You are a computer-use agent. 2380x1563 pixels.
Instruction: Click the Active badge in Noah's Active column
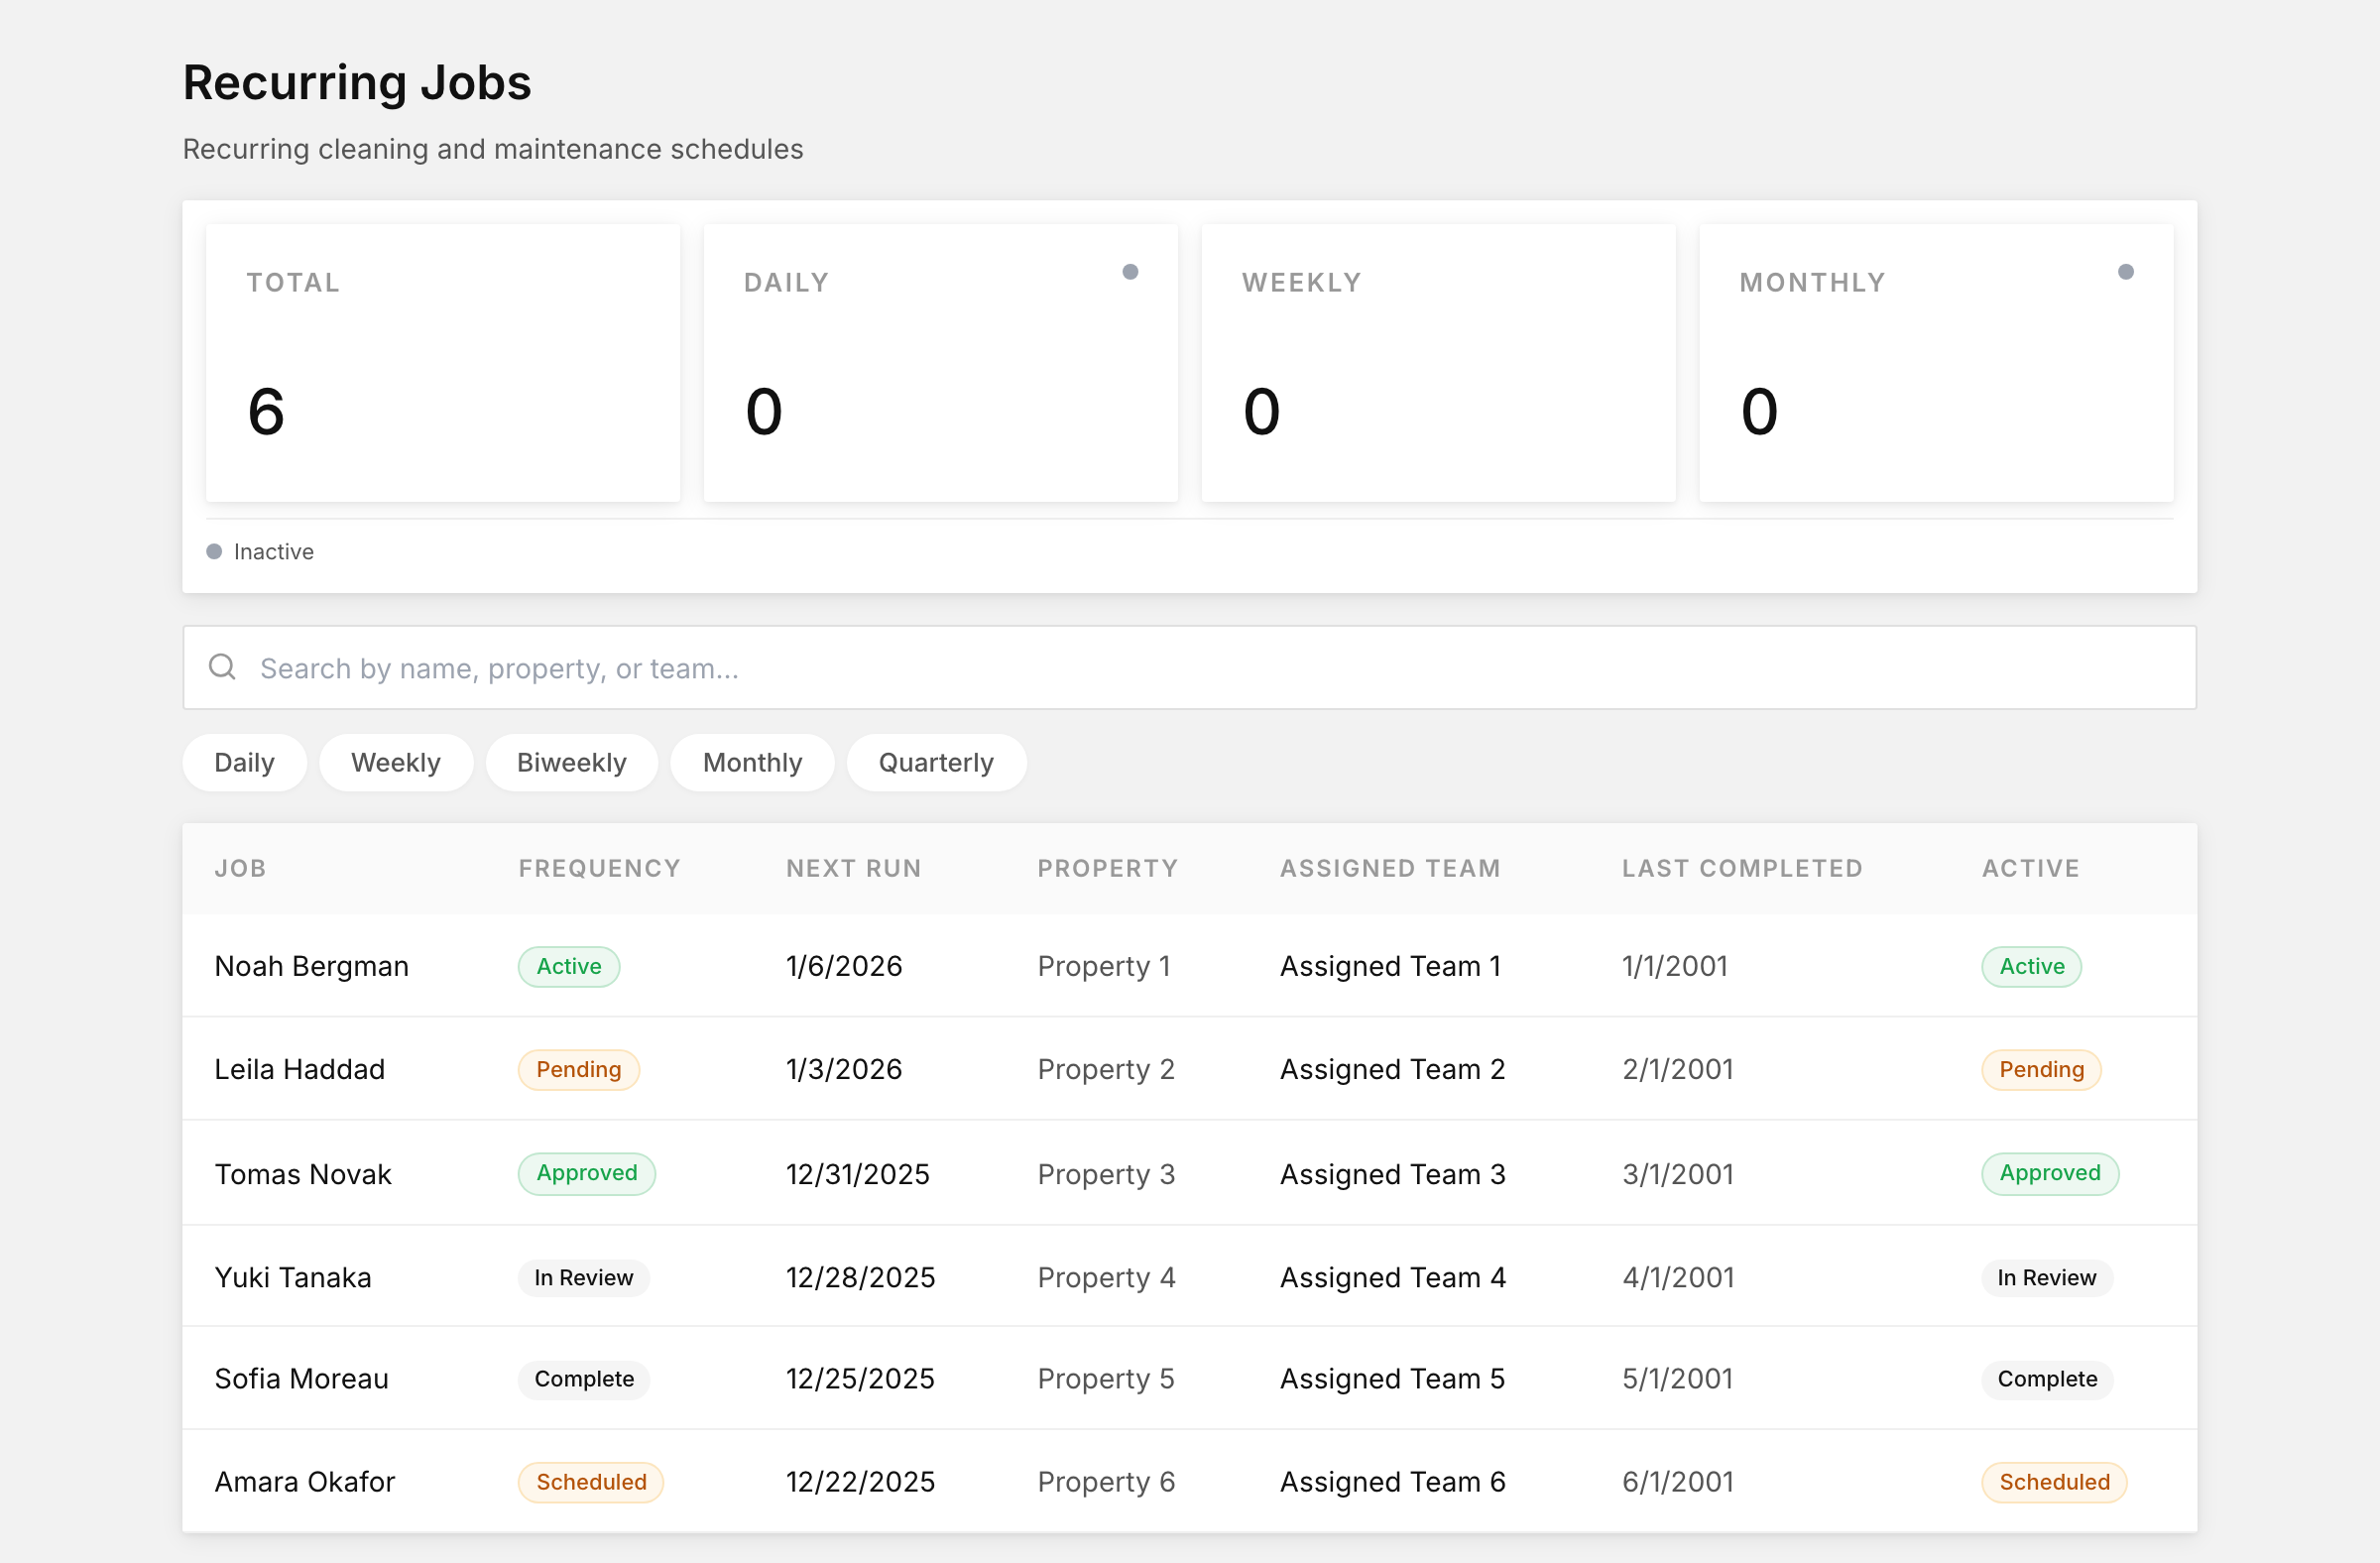coord(2032,966)
